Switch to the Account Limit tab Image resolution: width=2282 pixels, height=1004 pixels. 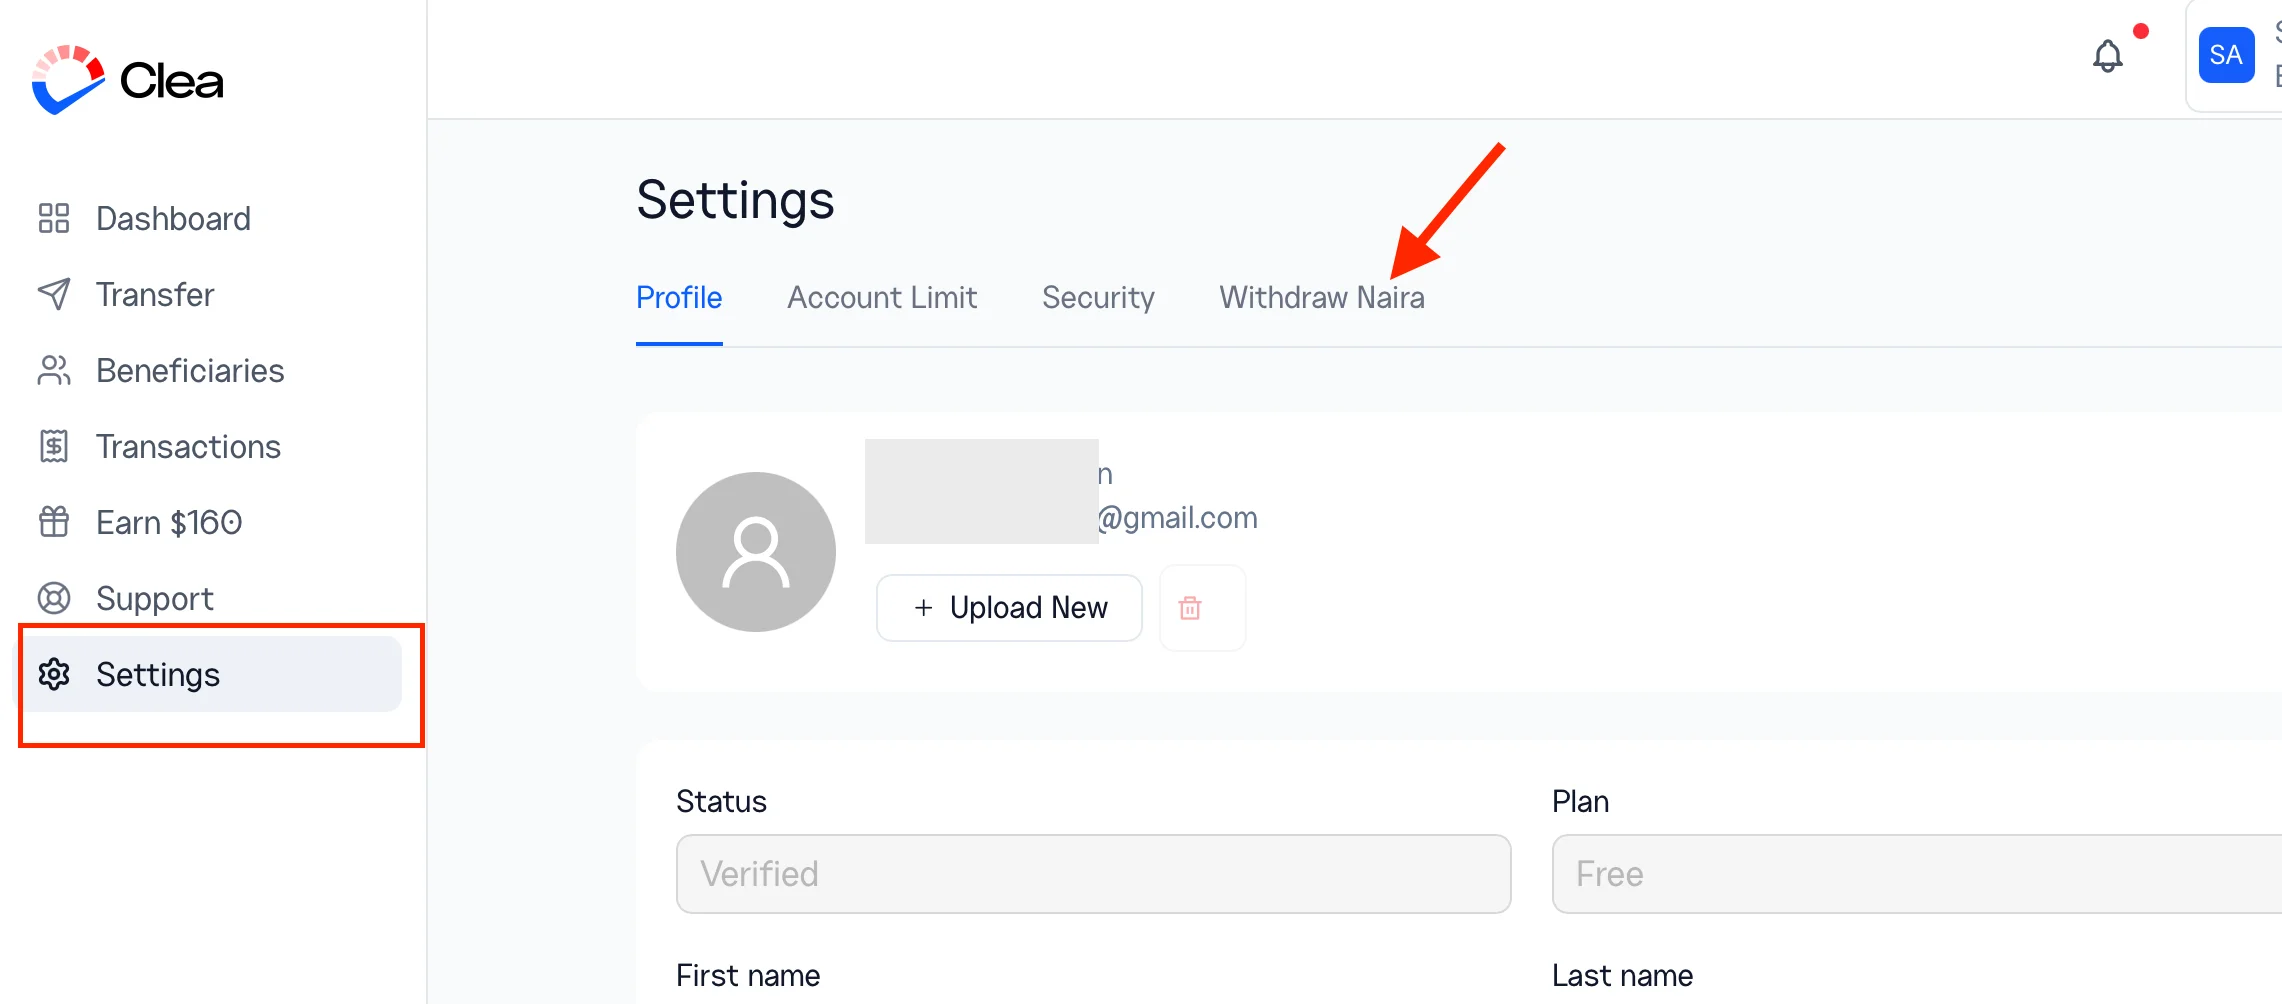882,297
